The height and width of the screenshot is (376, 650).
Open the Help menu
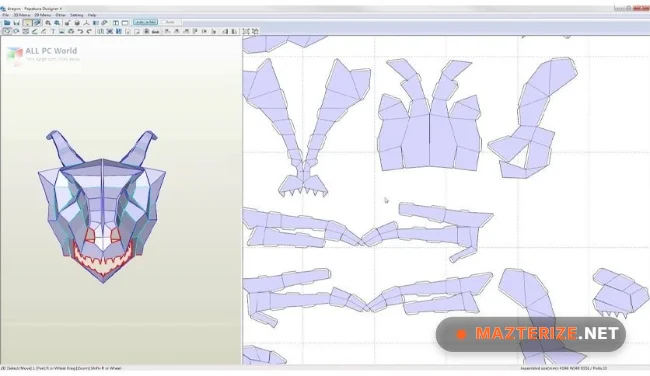click(x=92, y=15)
